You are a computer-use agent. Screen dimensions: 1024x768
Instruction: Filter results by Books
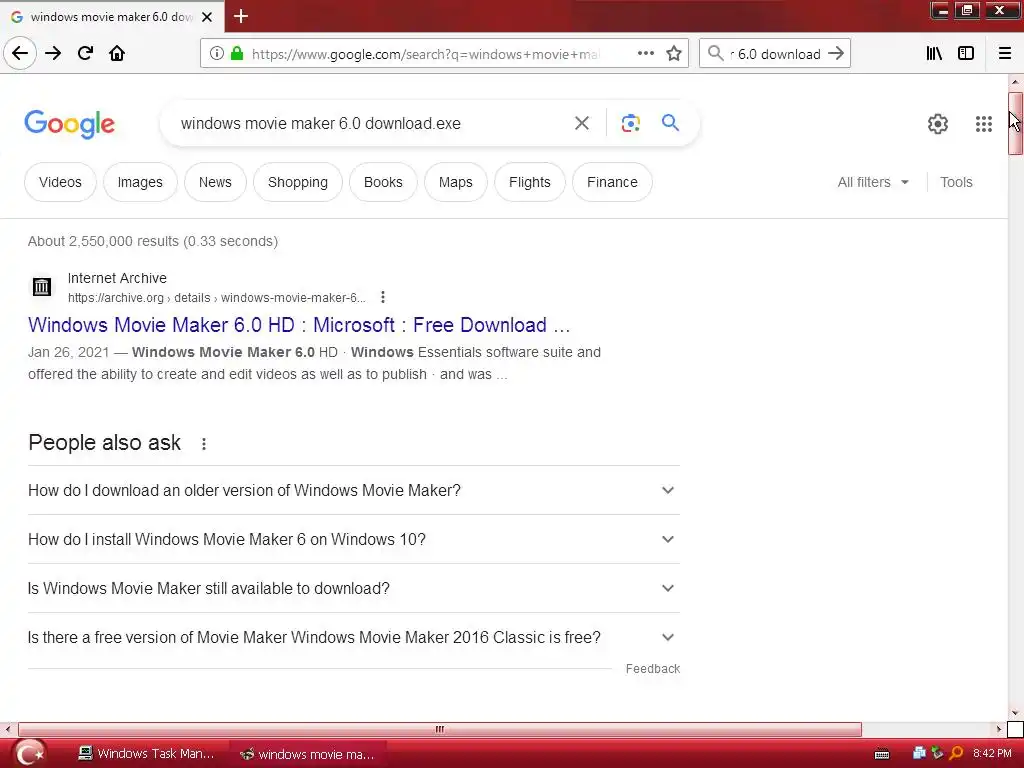click(383, 182)
